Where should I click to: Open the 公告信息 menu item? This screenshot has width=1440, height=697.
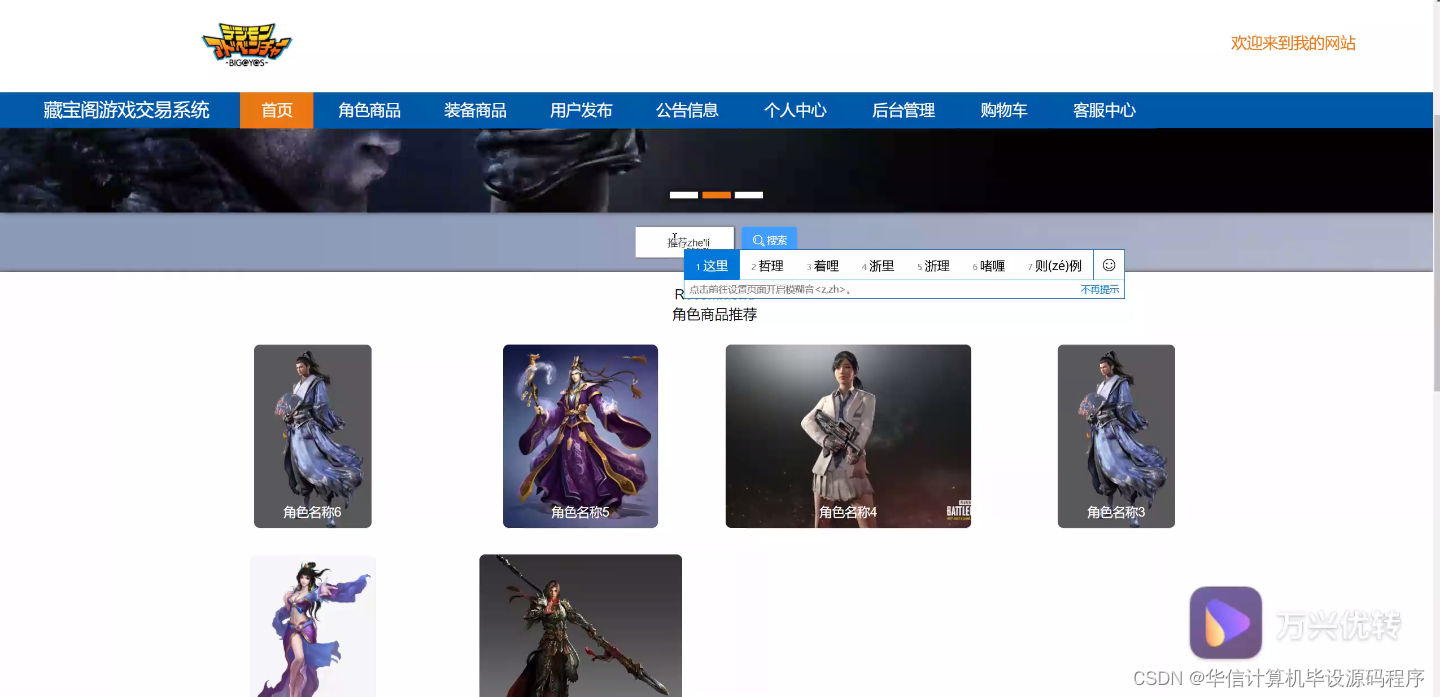[687, 110]
